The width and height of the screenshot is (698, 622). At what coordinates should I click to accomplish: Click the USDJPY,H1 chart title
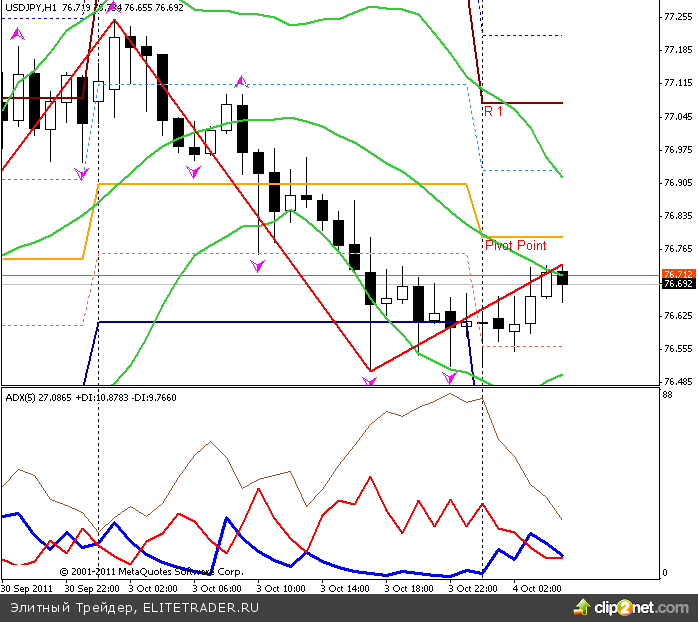click(x=30, y=7)
